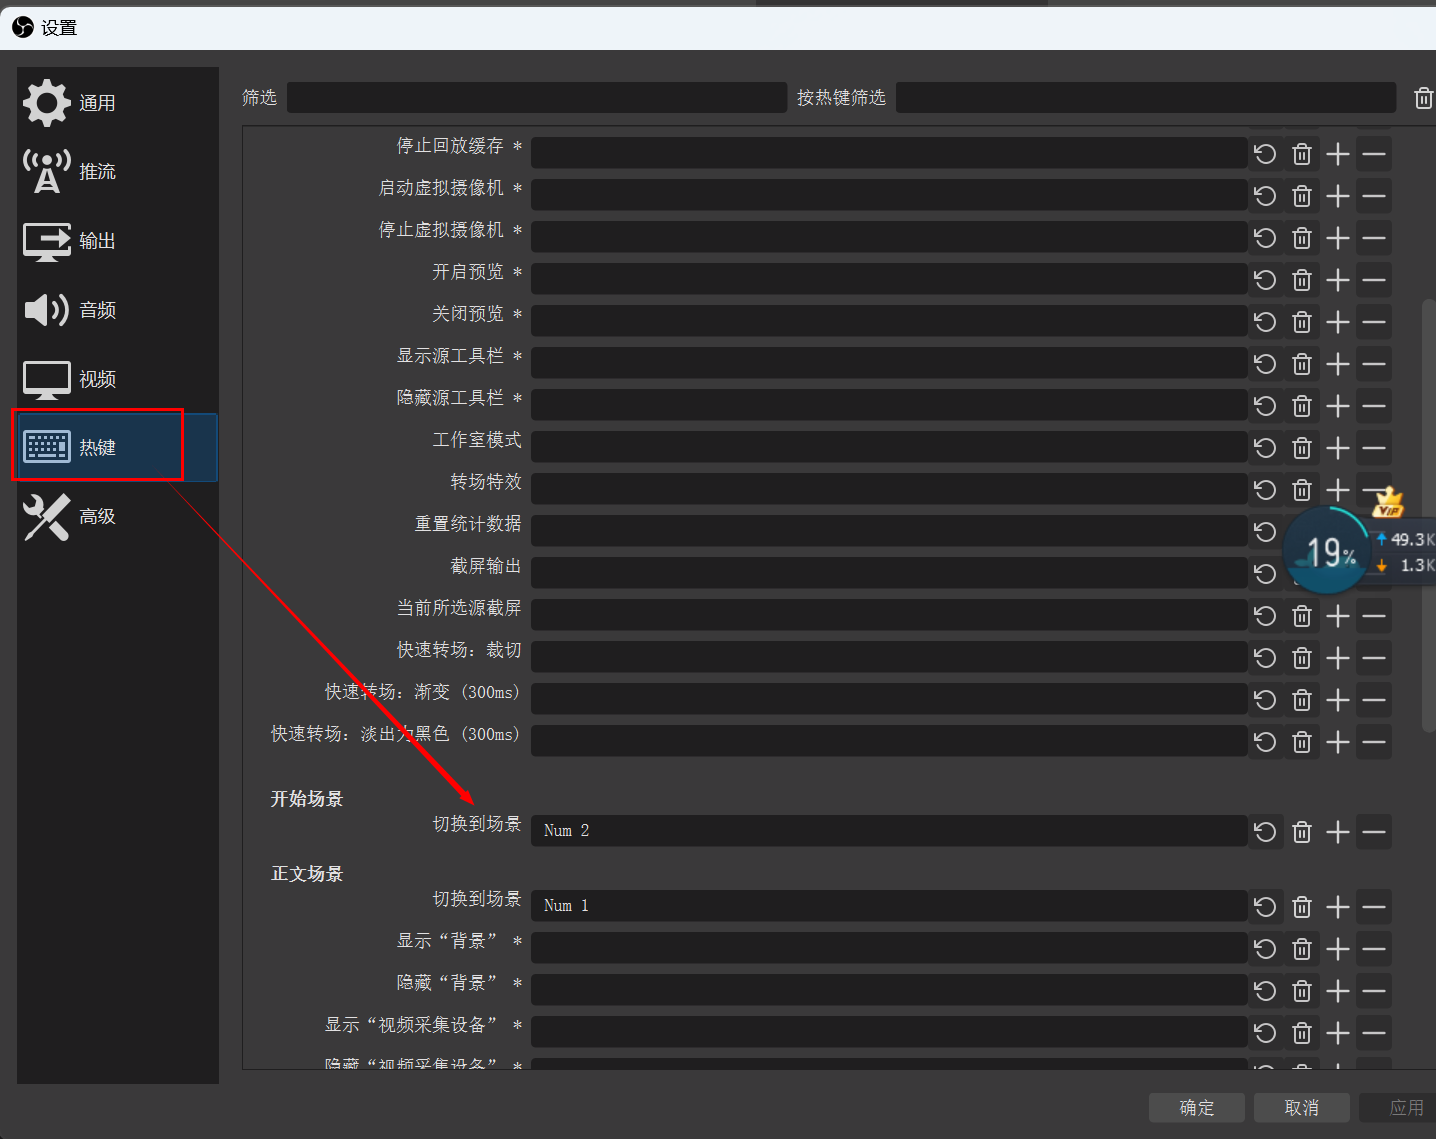Clear the 关闭预览 hotkey with trash icon
Image resolution: width=1436 pixels, height=1139 pixels.
1302,322
